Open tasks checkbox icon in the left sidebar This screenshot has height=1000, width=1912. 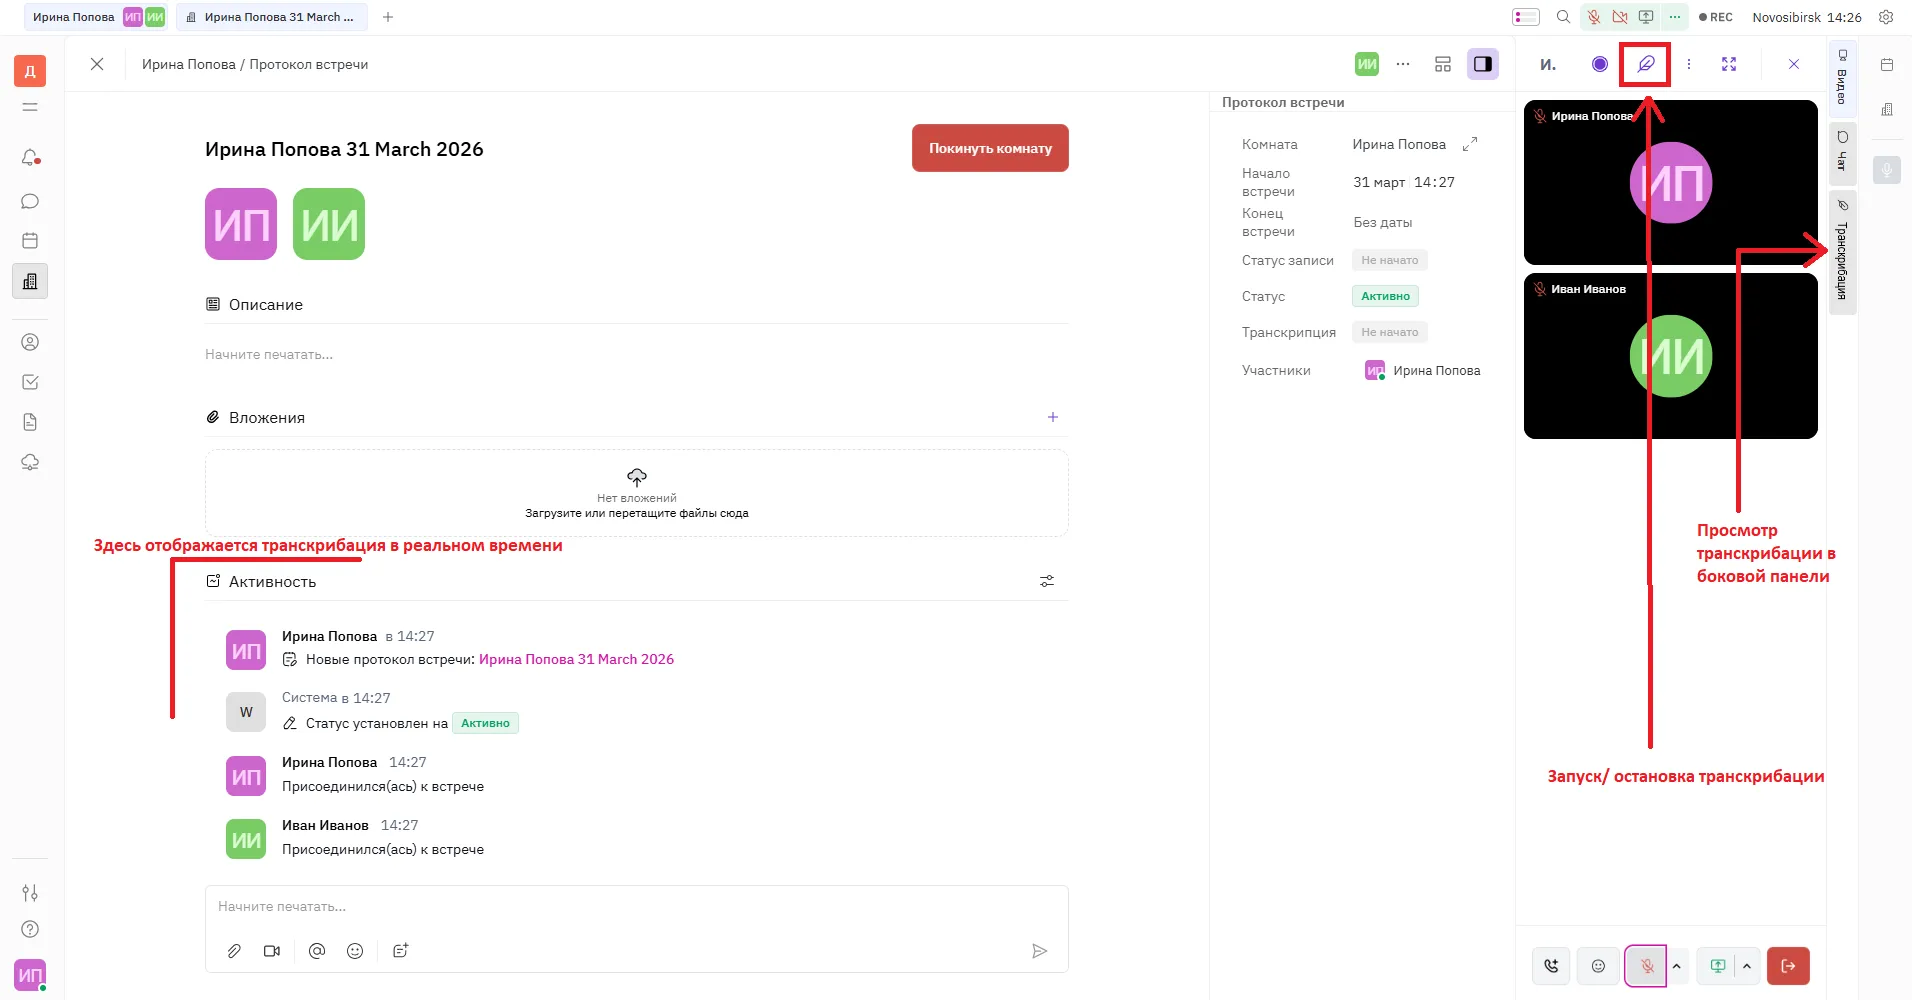(30, 382)
